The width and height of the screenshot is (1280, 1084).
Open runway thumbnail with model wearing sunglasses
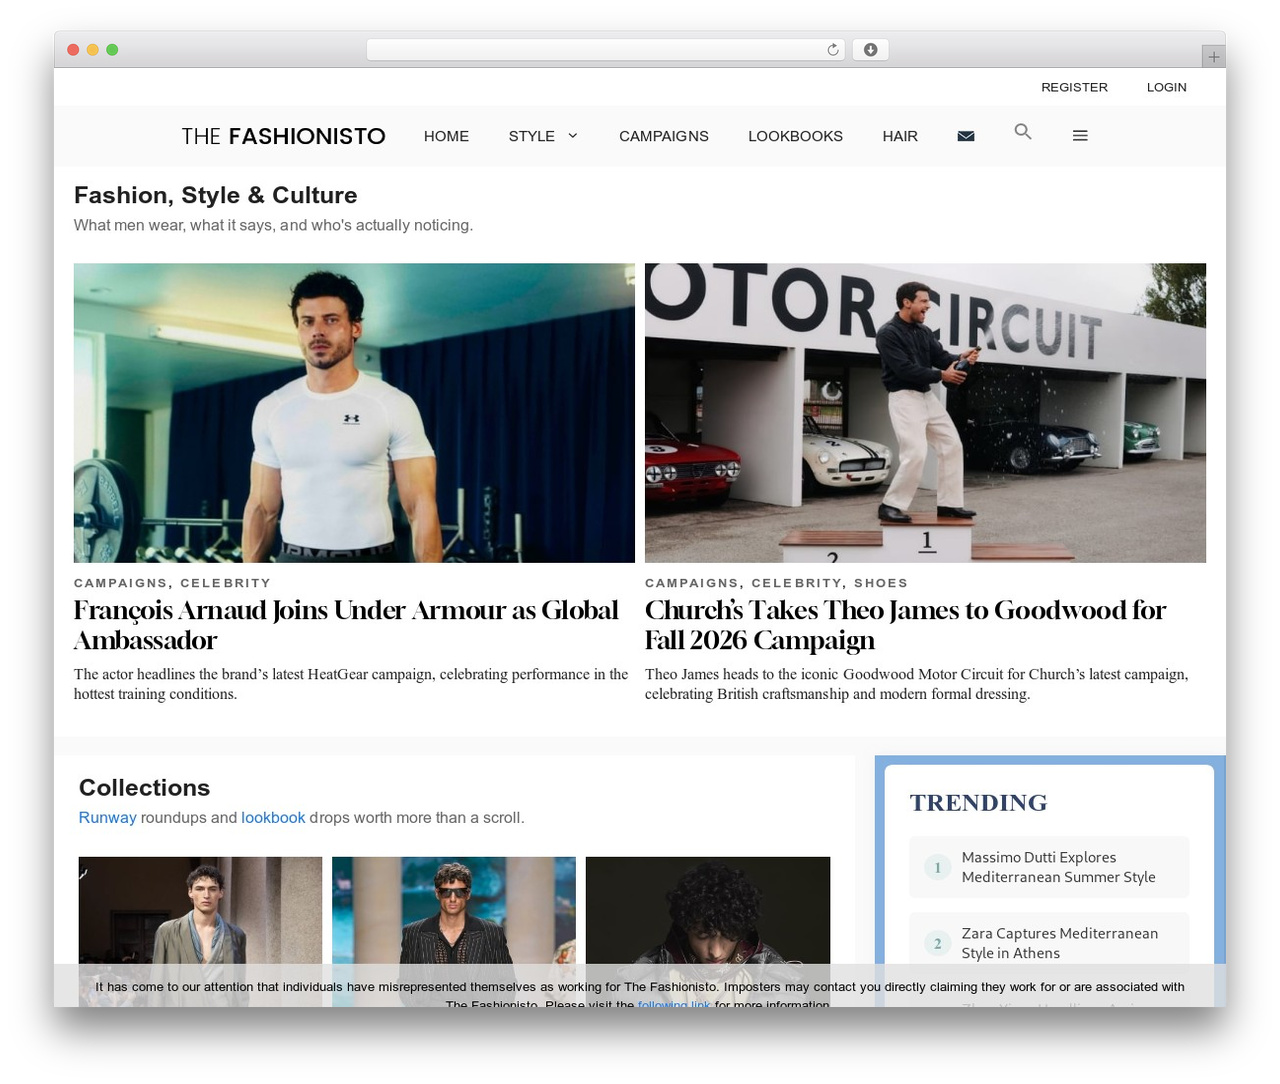pos(454,931)
